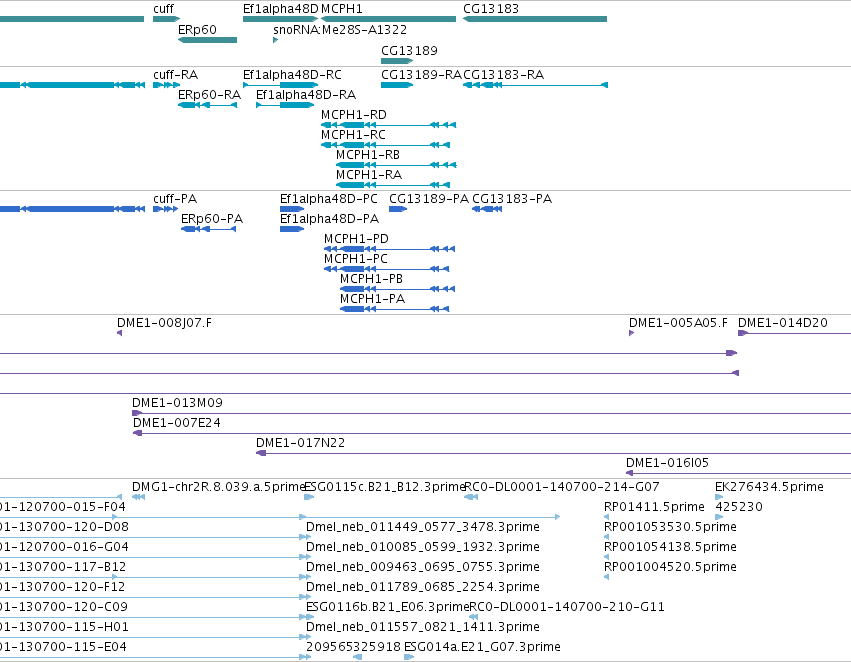Click RC0-DL0001-140700-210-G11 feature
Screen dimensions: 851x662
[473, 617]
